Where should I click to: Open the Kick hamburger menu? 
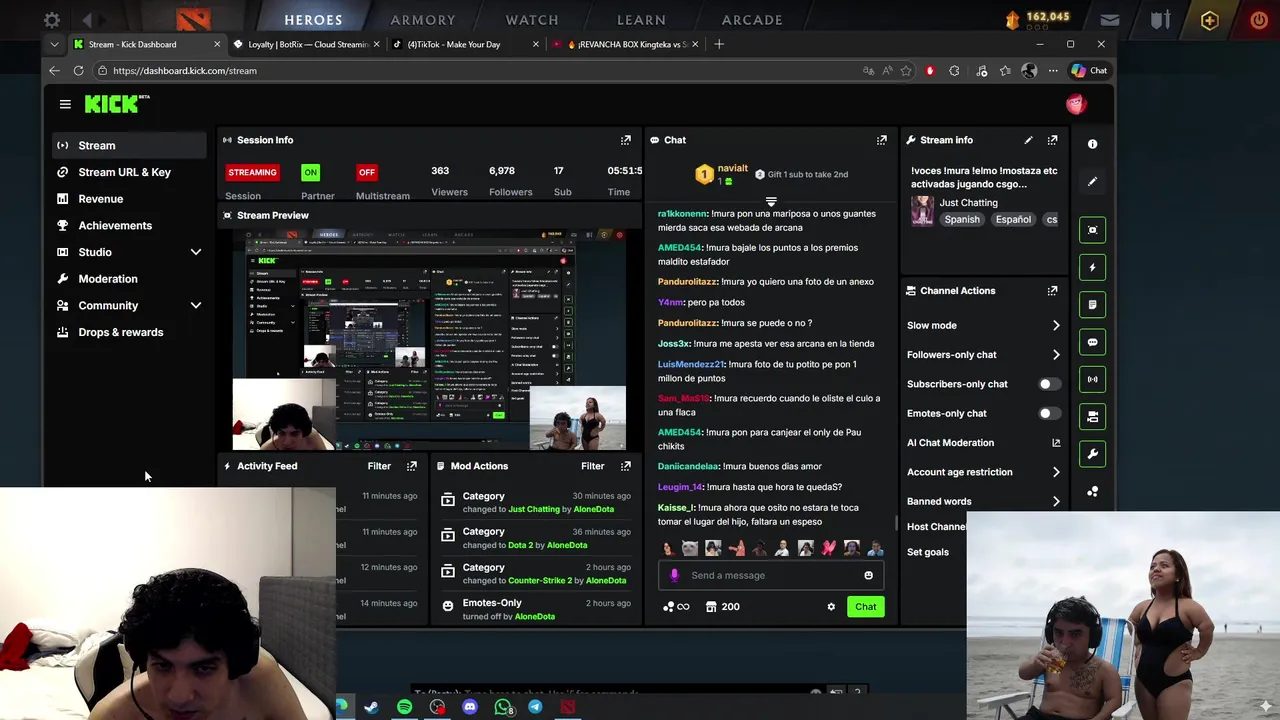[x=65, y=104]
